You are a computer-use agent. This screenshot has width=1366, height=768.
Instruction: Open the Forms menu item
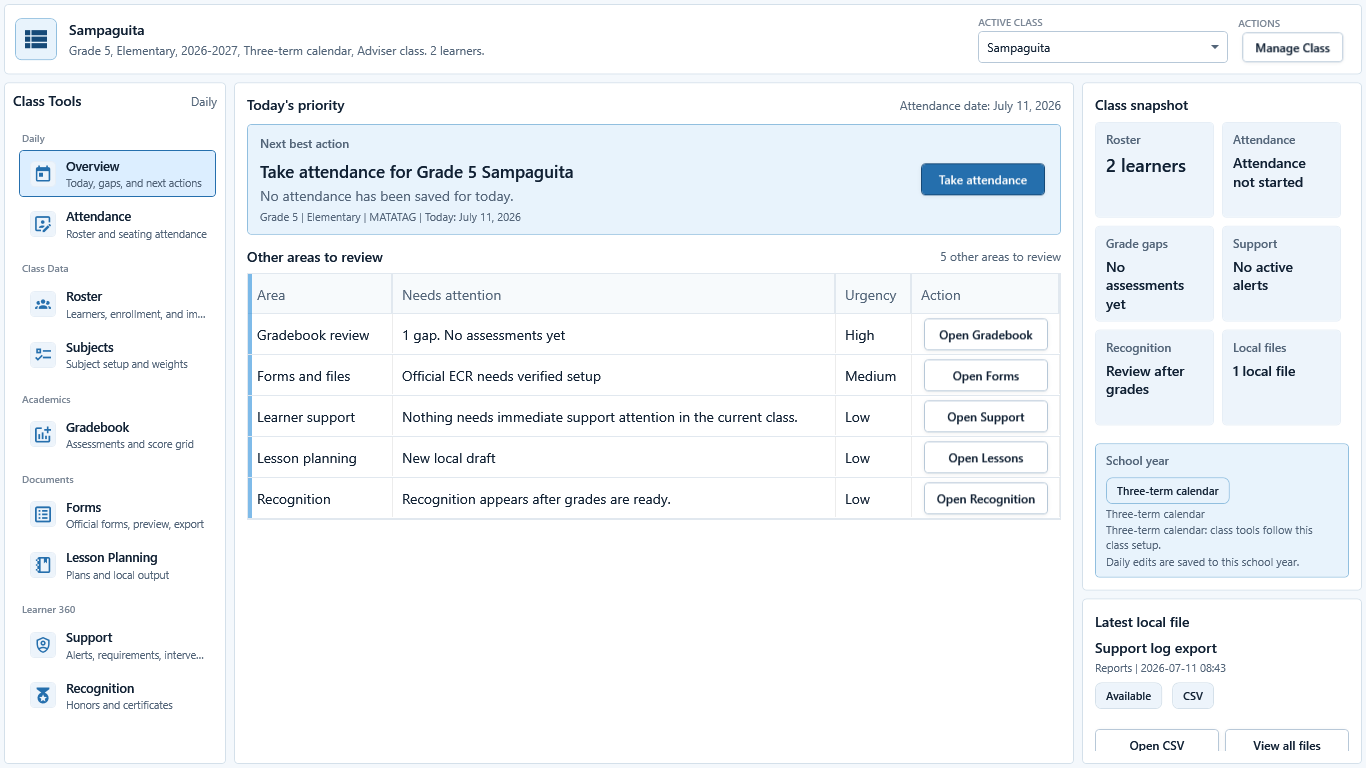point(117,515)
